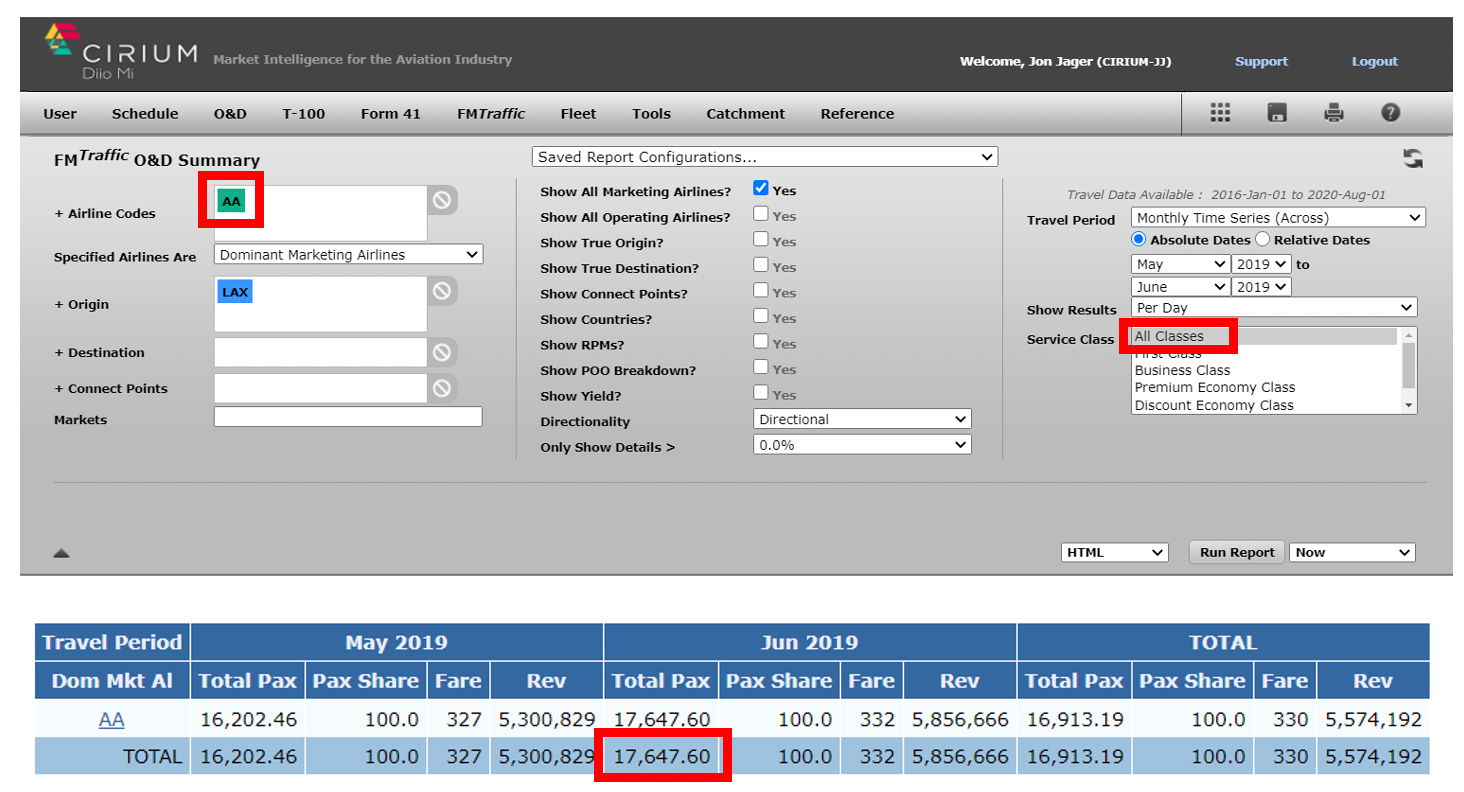The height and width of the screenshot is (792, 1464).
Task: Clear the Connect Points field
Action: [x=442, y=388]
